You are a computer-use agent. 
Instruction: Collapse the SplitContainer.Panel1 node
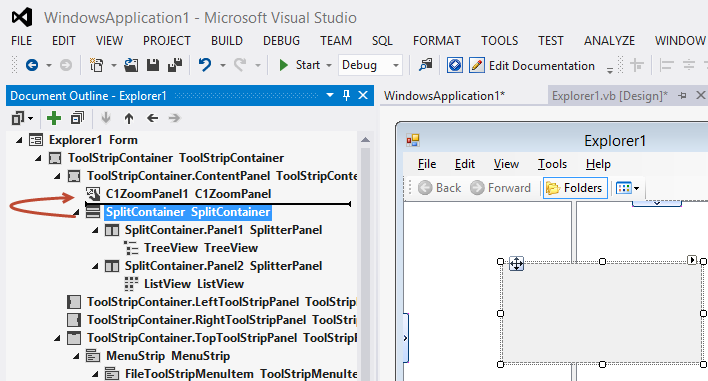pyautogui.click(x=95, y=230)
